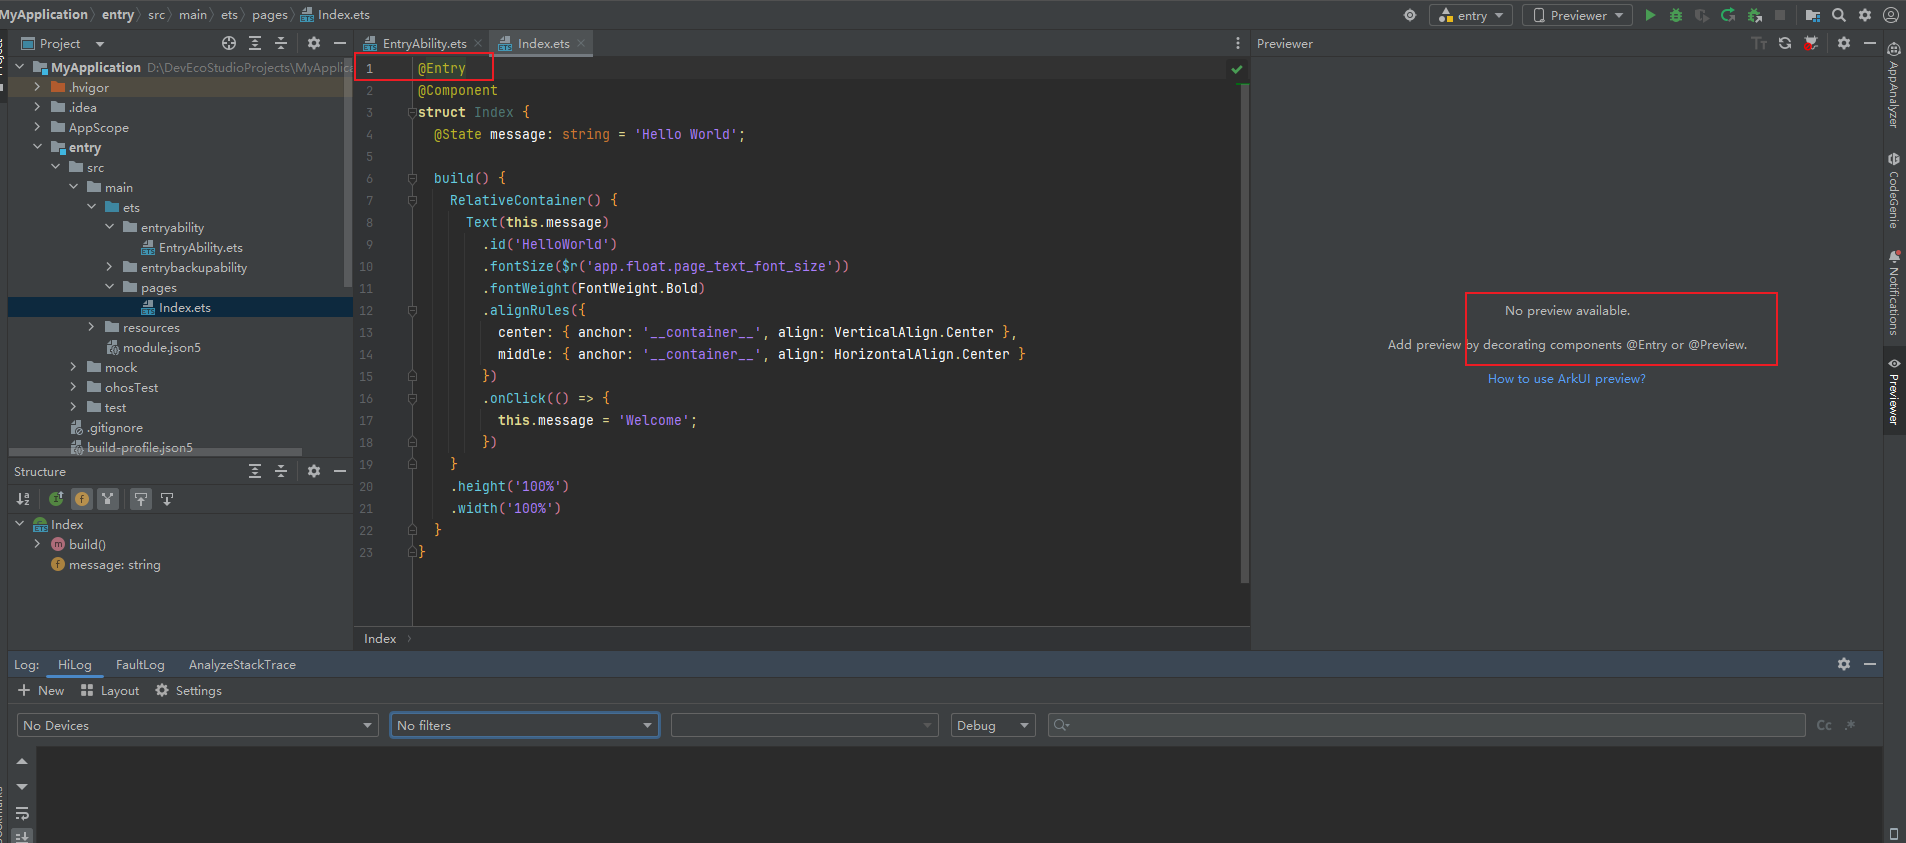The width and height of the screenshot is (1906, 843).
Task: Open the Debug log level dropdown
Action: pos(993,725)
